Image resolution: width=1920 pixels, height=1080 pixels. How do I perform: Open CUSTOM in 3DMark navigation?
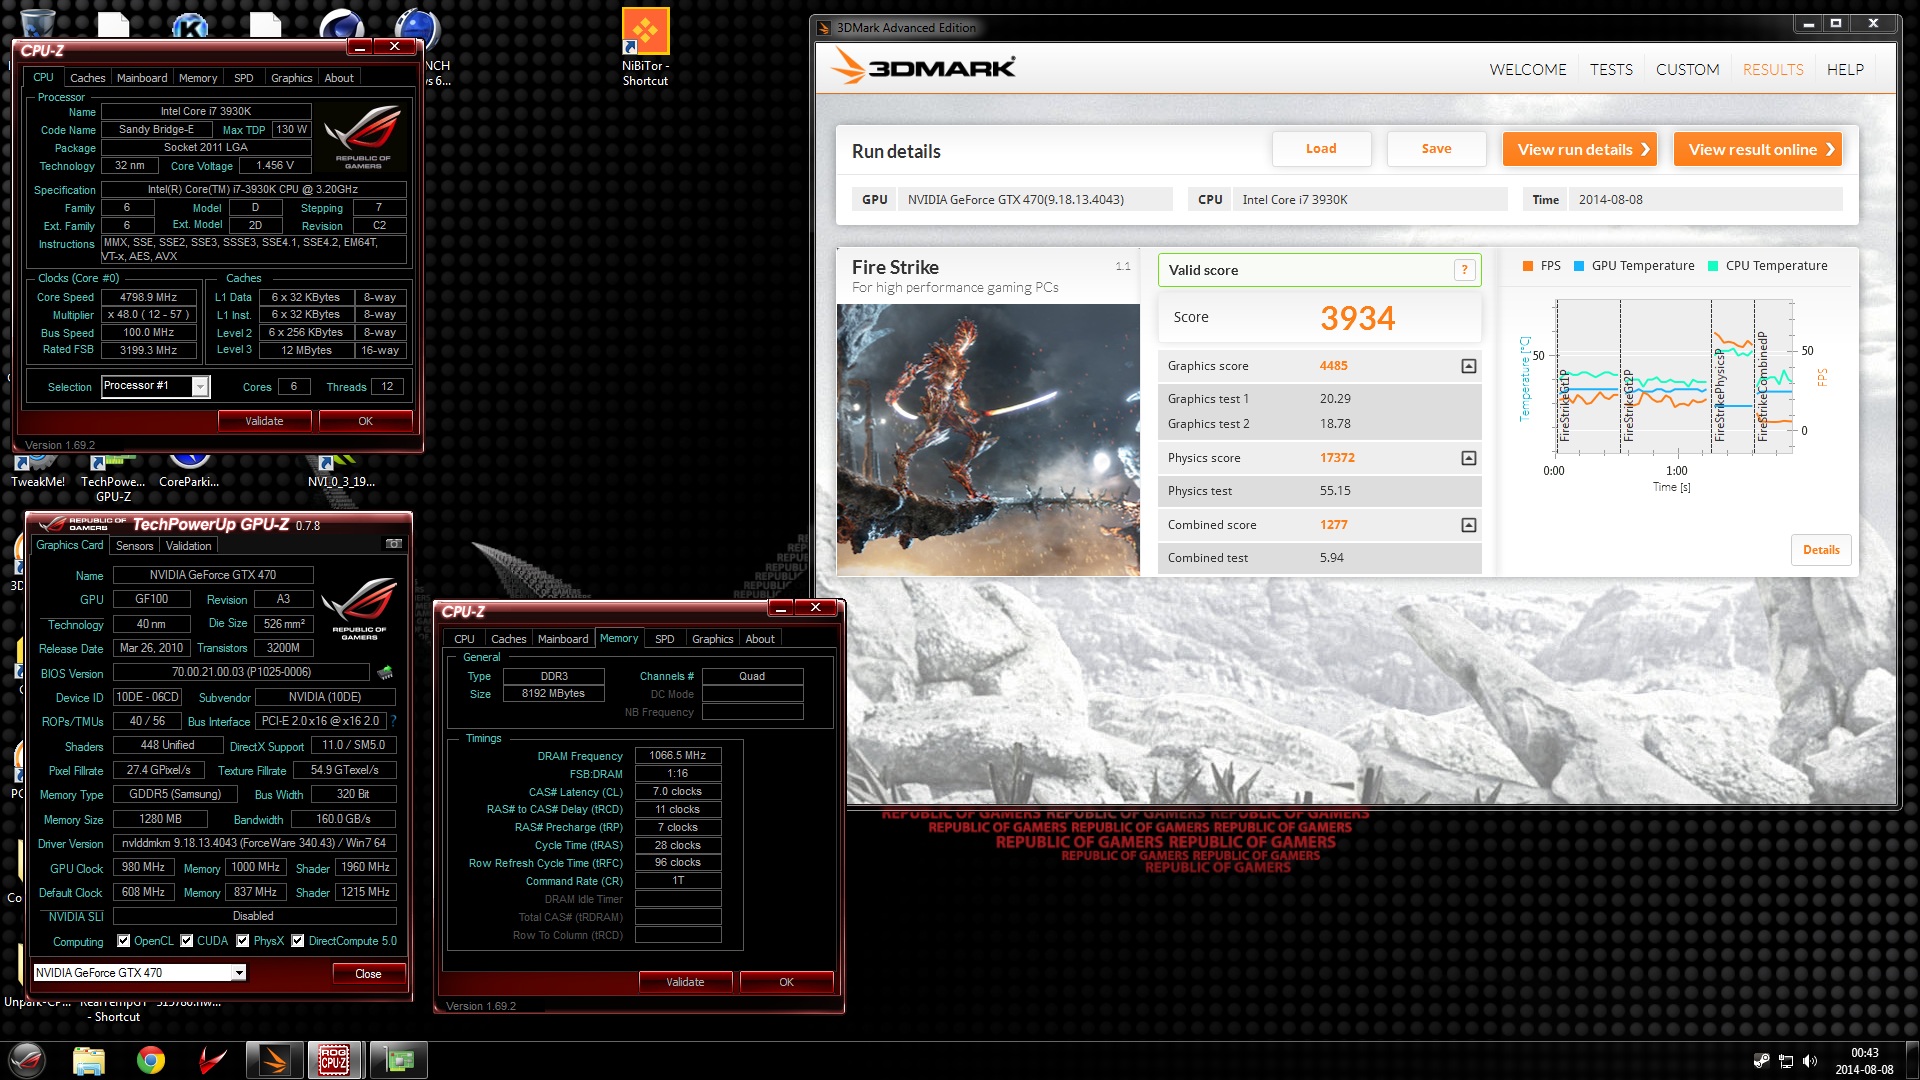[1687, 70]
